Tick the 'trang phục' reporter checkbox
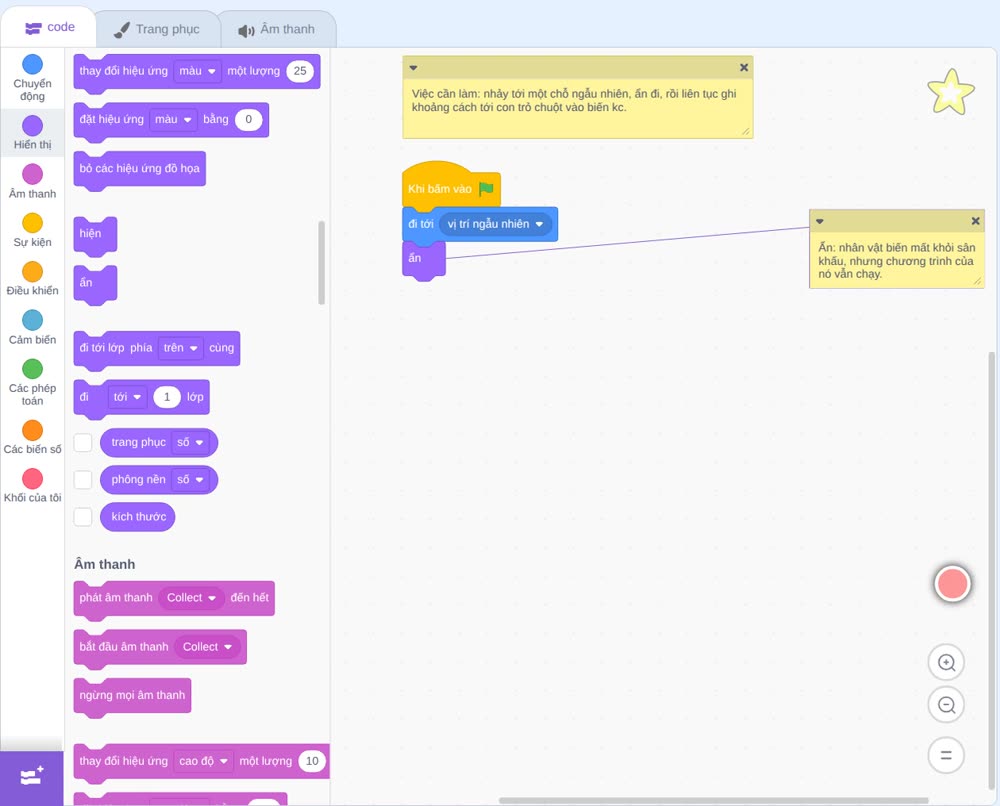The image size is (1000, 806). click(83, 443)
